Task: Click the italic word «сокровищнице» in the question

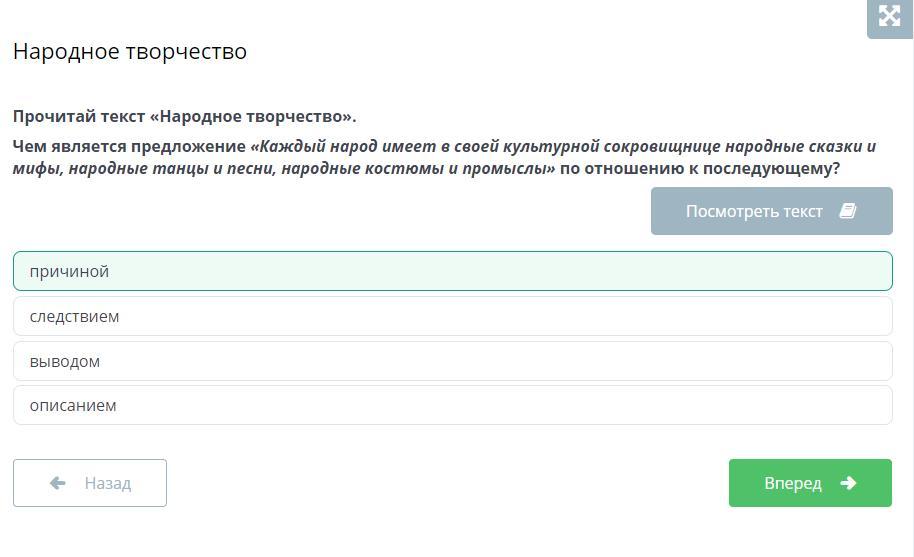Action: coord(662,146)
